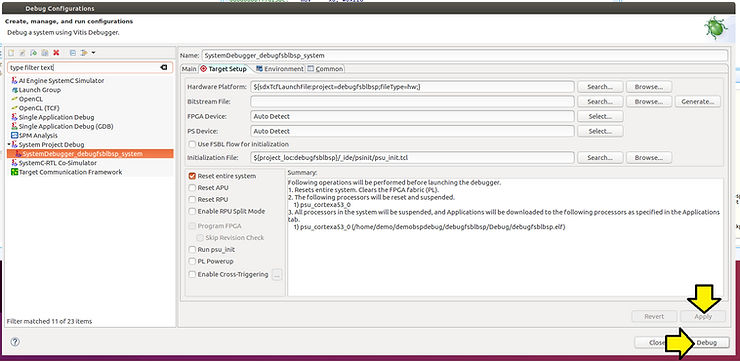The height and width of the screenshot is (362, 740).
Task: Click the Target Setup tab icon
Action: click(204, 69)
